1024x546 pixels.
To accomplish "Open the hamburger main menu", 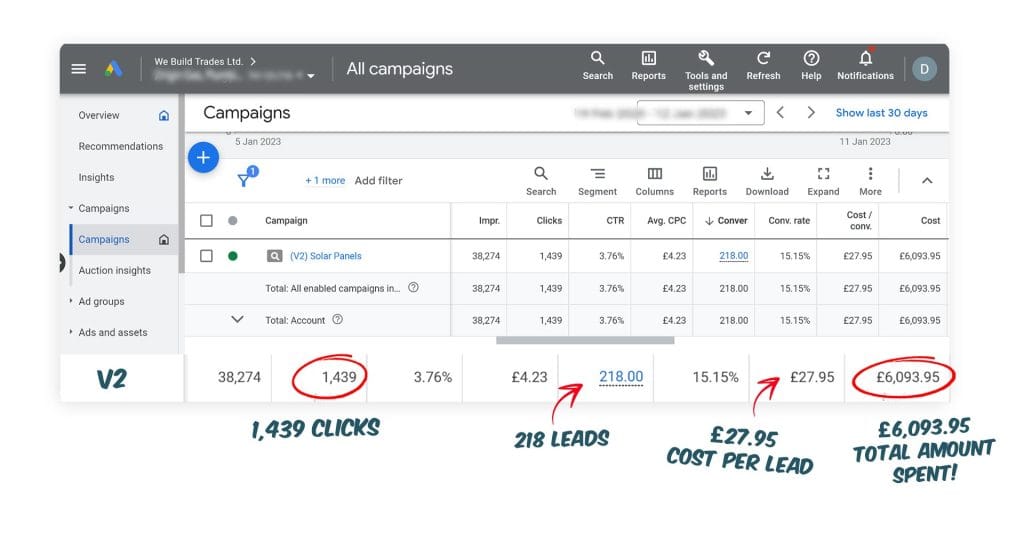I will pyautogui.click(x=79, y=69).
